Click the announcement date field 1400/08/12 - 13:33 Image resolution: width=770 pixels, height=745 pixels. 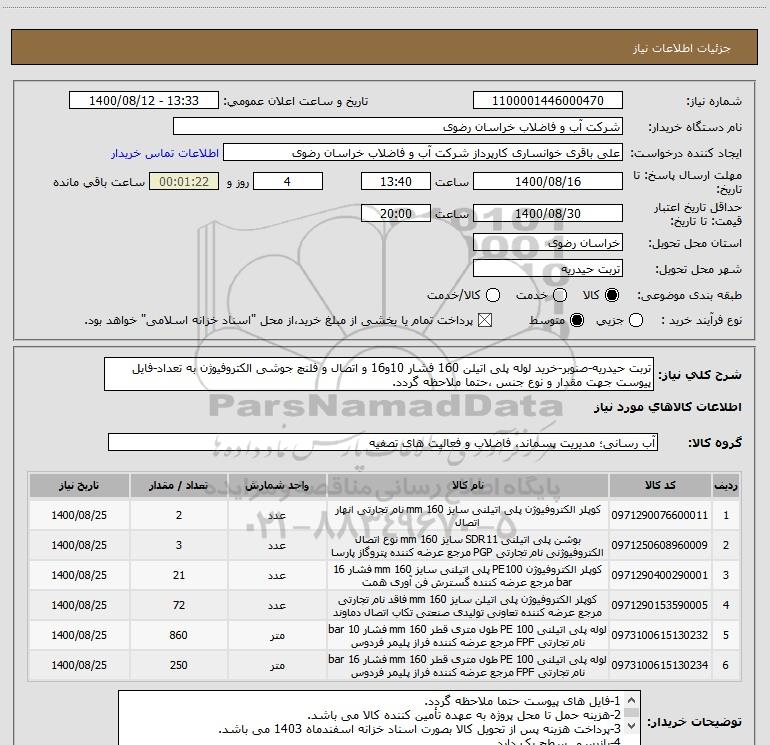point(144,101)
